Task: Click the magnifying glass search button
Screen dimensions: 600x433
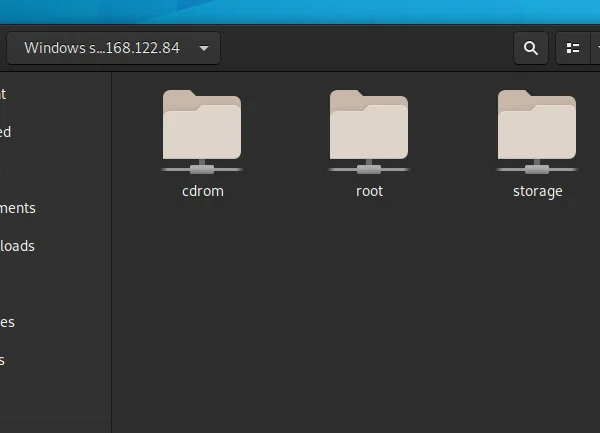Action: pos(531,48)
